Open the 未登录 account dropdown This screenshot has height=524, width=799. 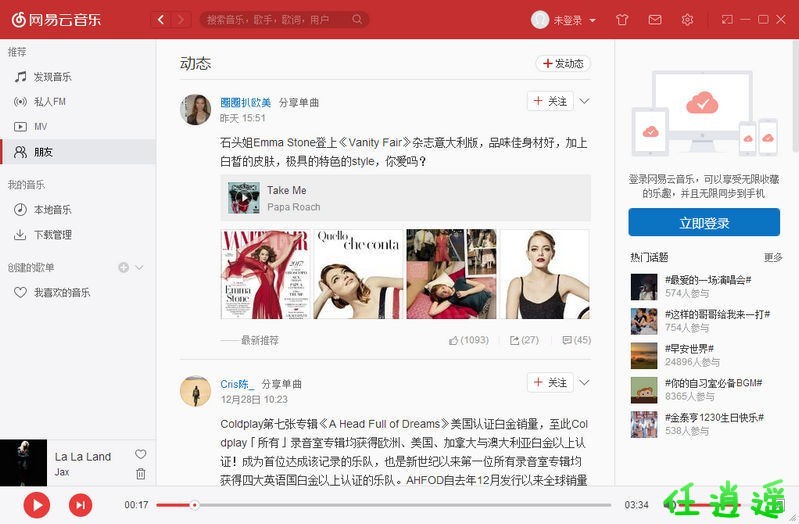[x=574, y=20]
